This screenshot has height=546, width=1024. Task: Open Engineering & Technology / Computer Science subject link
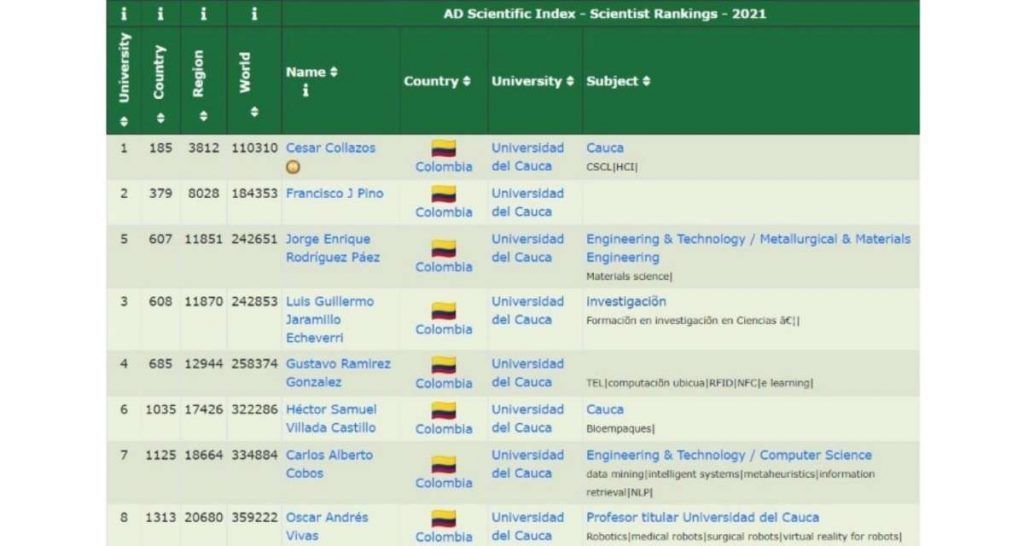click(729, 455)
